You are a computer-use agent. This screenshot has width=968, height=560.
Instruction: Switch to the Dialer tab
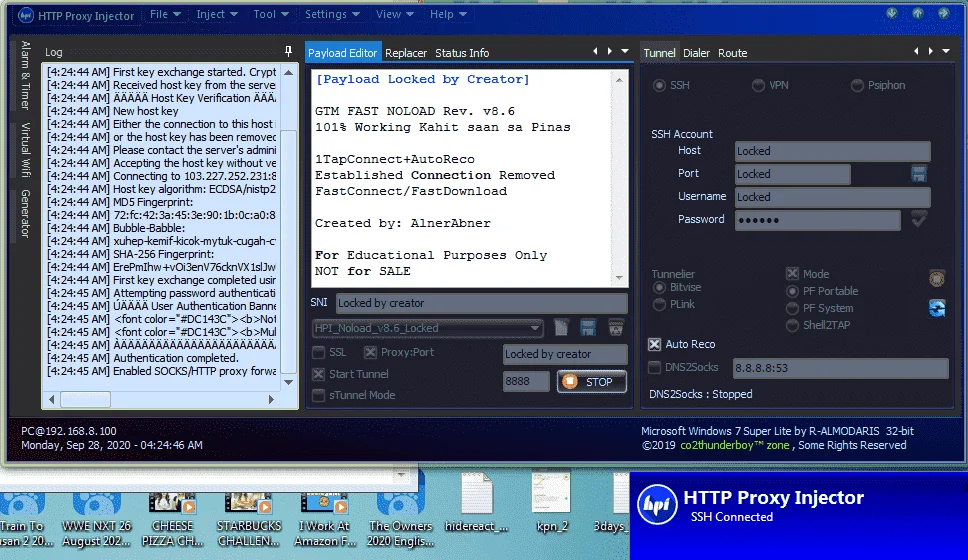point(696,53)
